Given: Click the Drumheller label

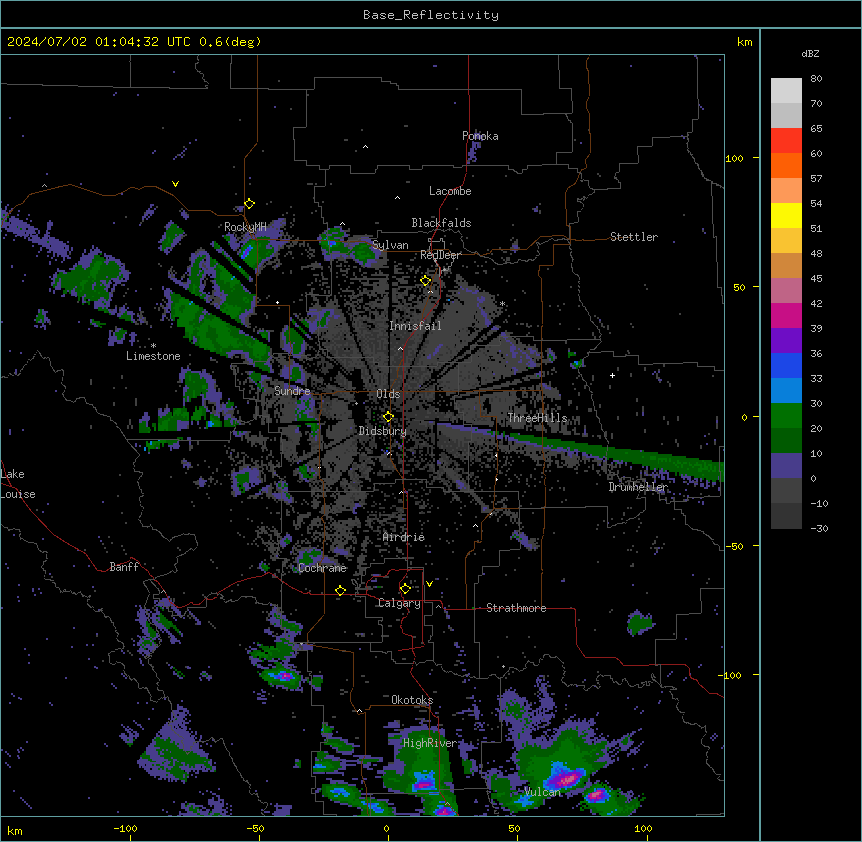Looking at the screenshot, I should pos(638,487).
